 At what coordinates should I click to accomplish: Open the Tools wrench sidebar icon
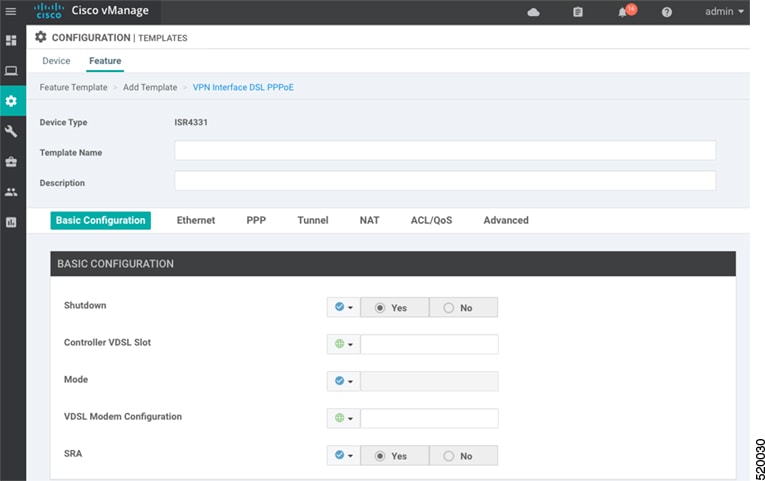tap(11, 131)
